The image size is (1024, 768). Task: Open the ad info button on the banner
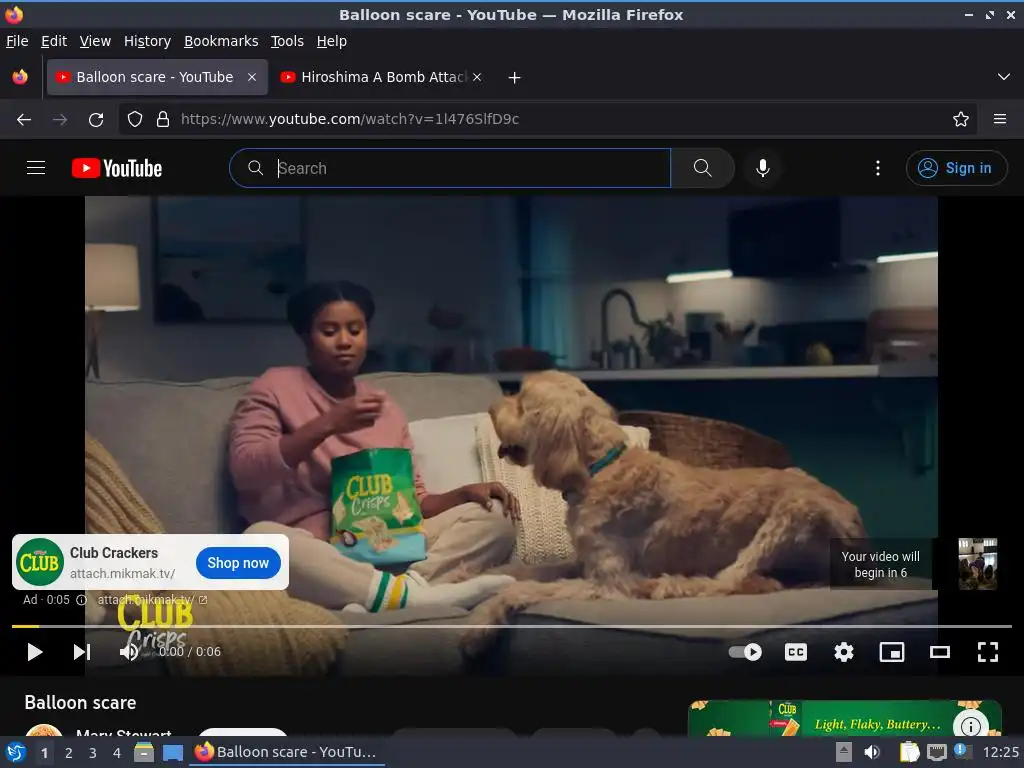(970, 726)
